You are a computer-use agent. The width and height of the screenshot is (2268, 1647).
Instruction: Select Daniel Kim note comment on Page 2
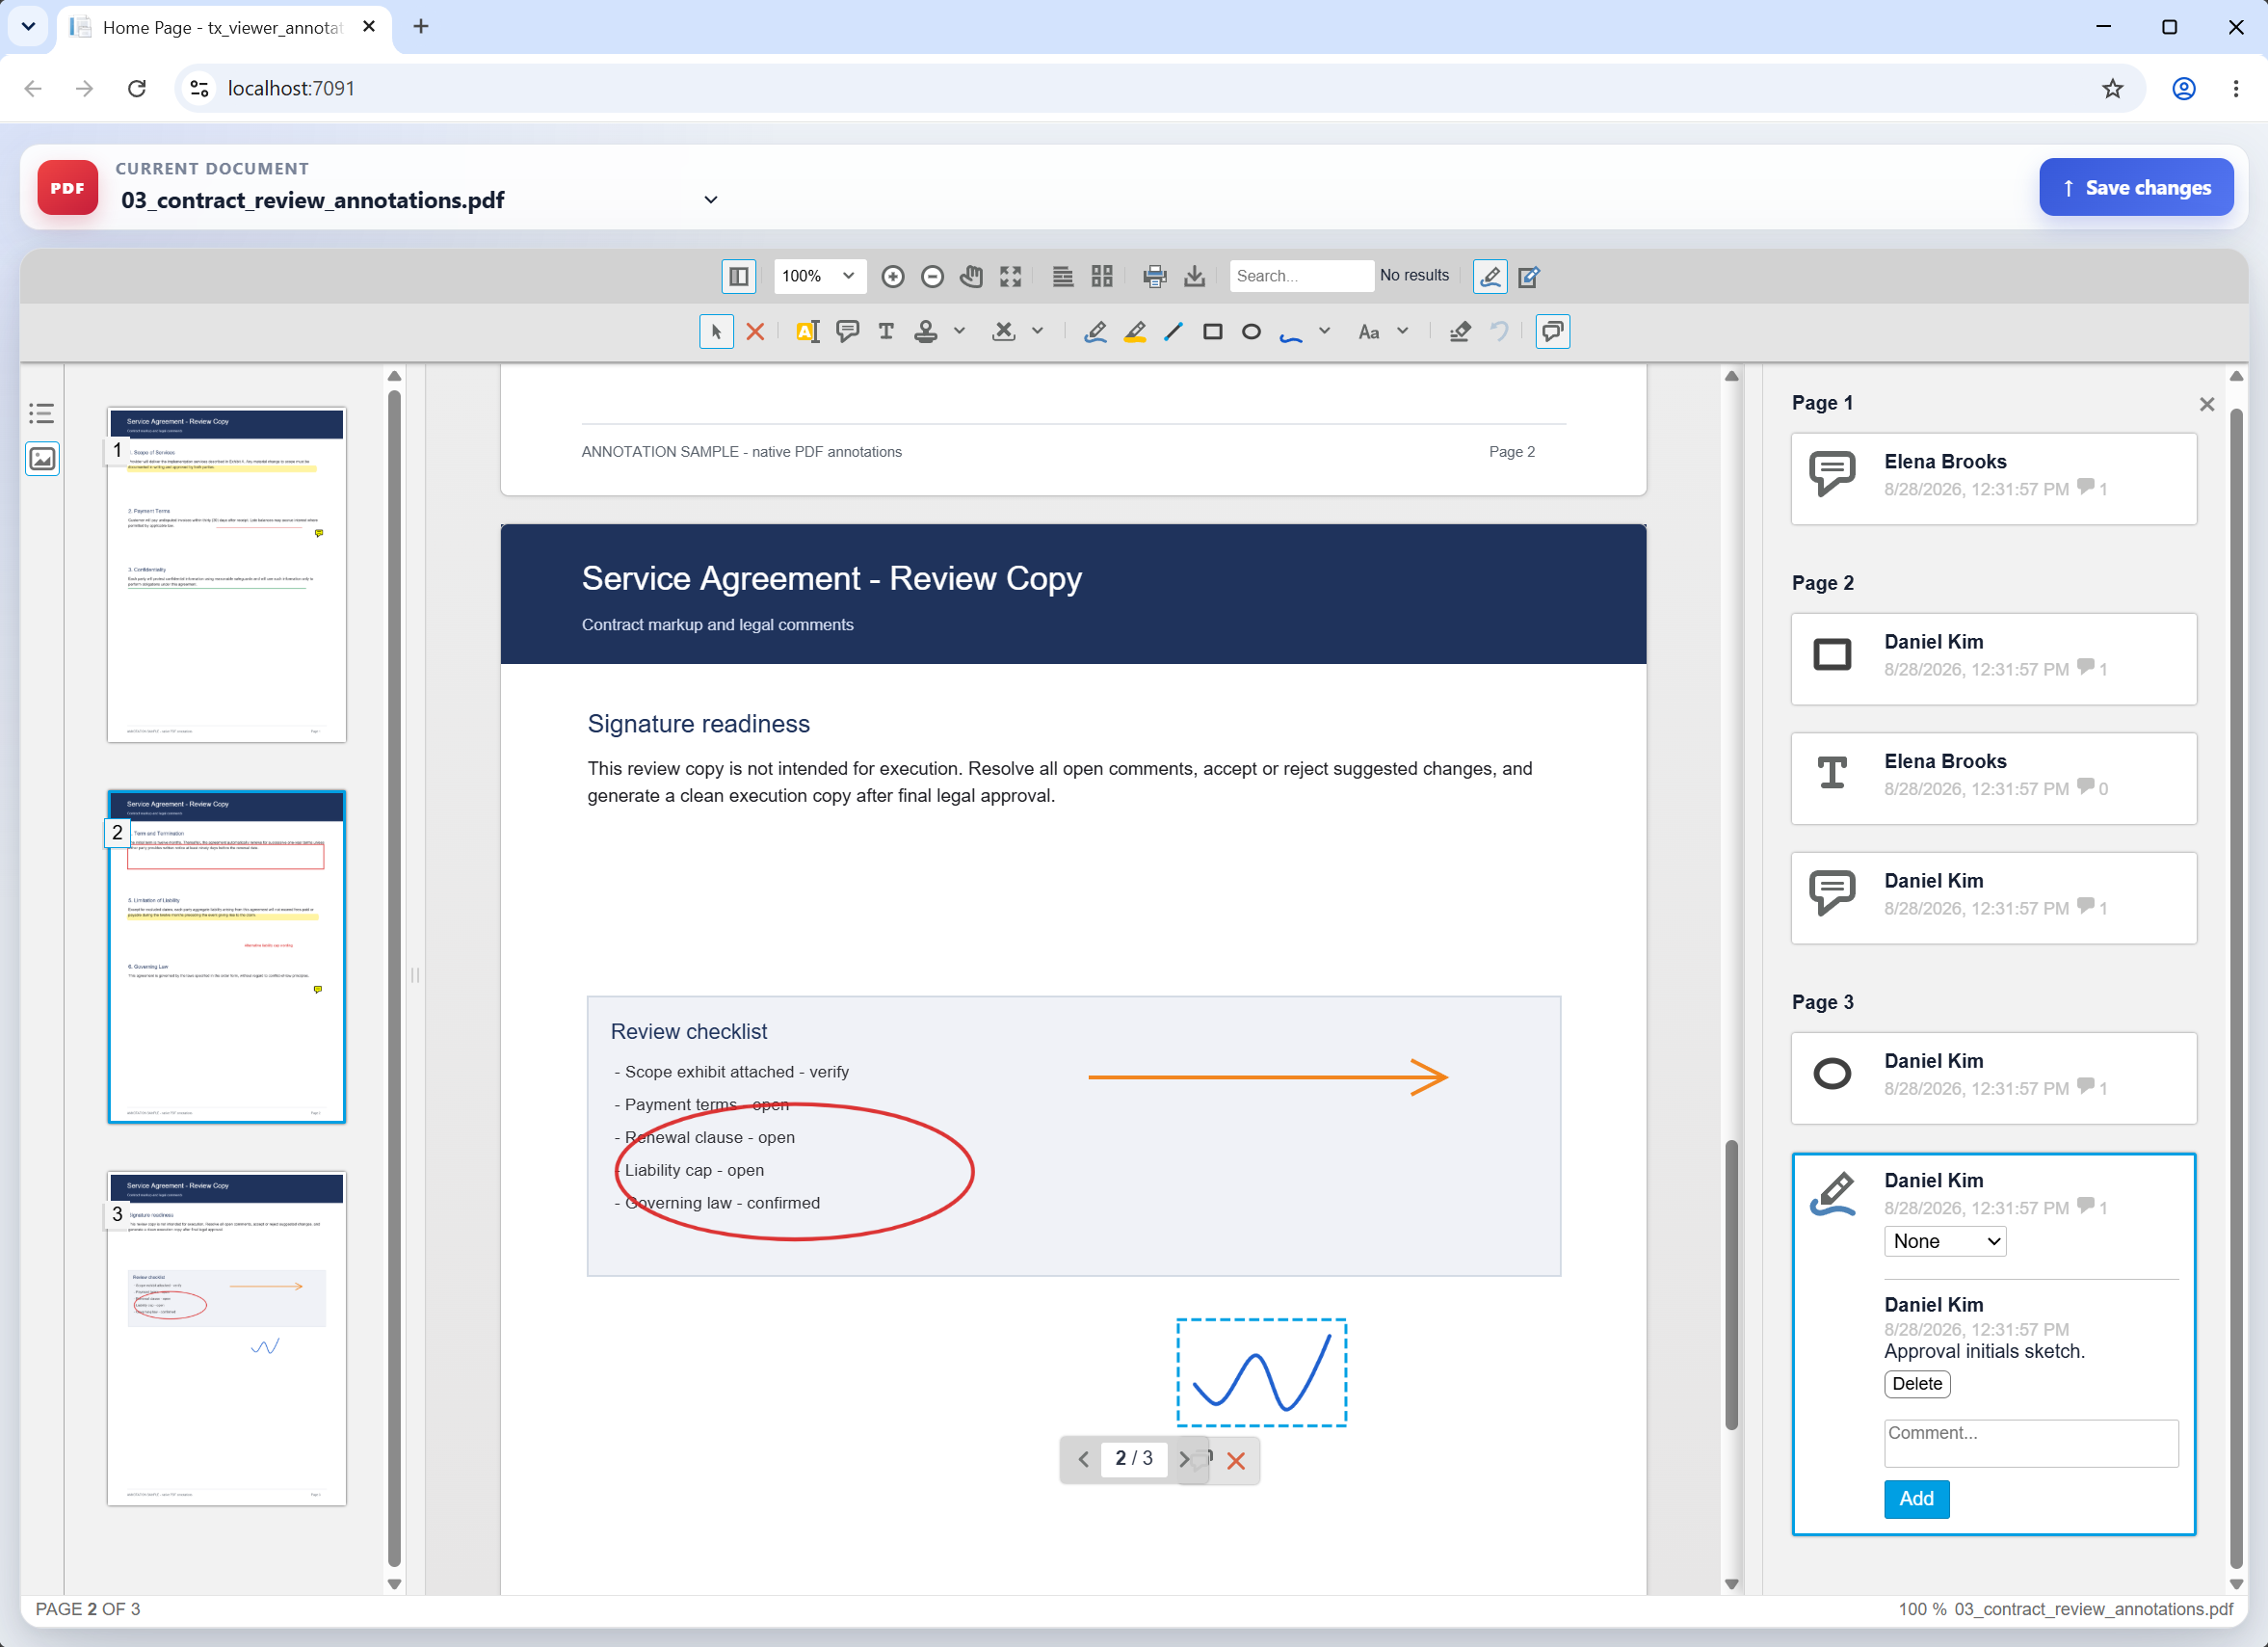1993,898
